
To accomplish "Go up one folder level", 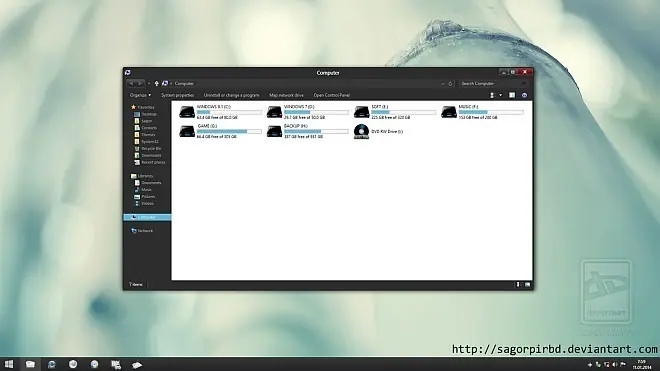I will click(x=157, y=84).
